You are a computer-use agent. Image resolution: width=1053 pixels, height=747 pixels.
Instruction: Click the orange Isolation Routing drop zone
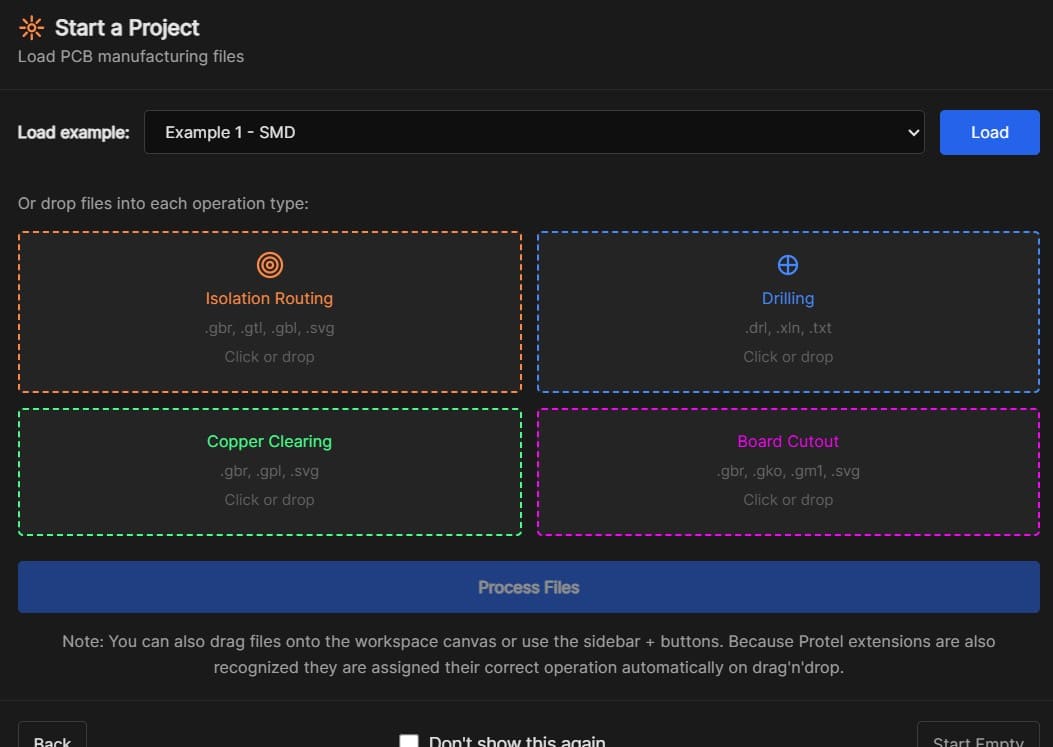[x=269, y=311]
